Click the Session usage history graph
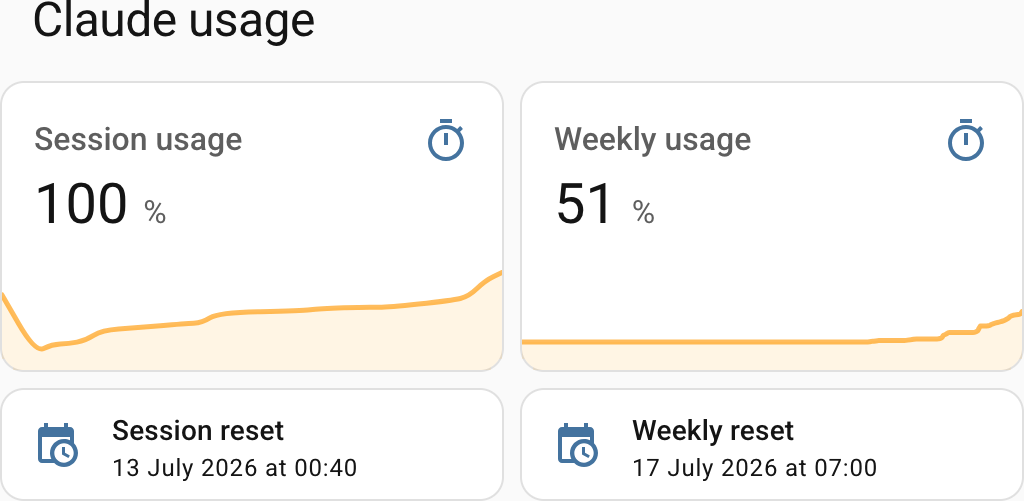1024x501 pixels. [252, 320]
